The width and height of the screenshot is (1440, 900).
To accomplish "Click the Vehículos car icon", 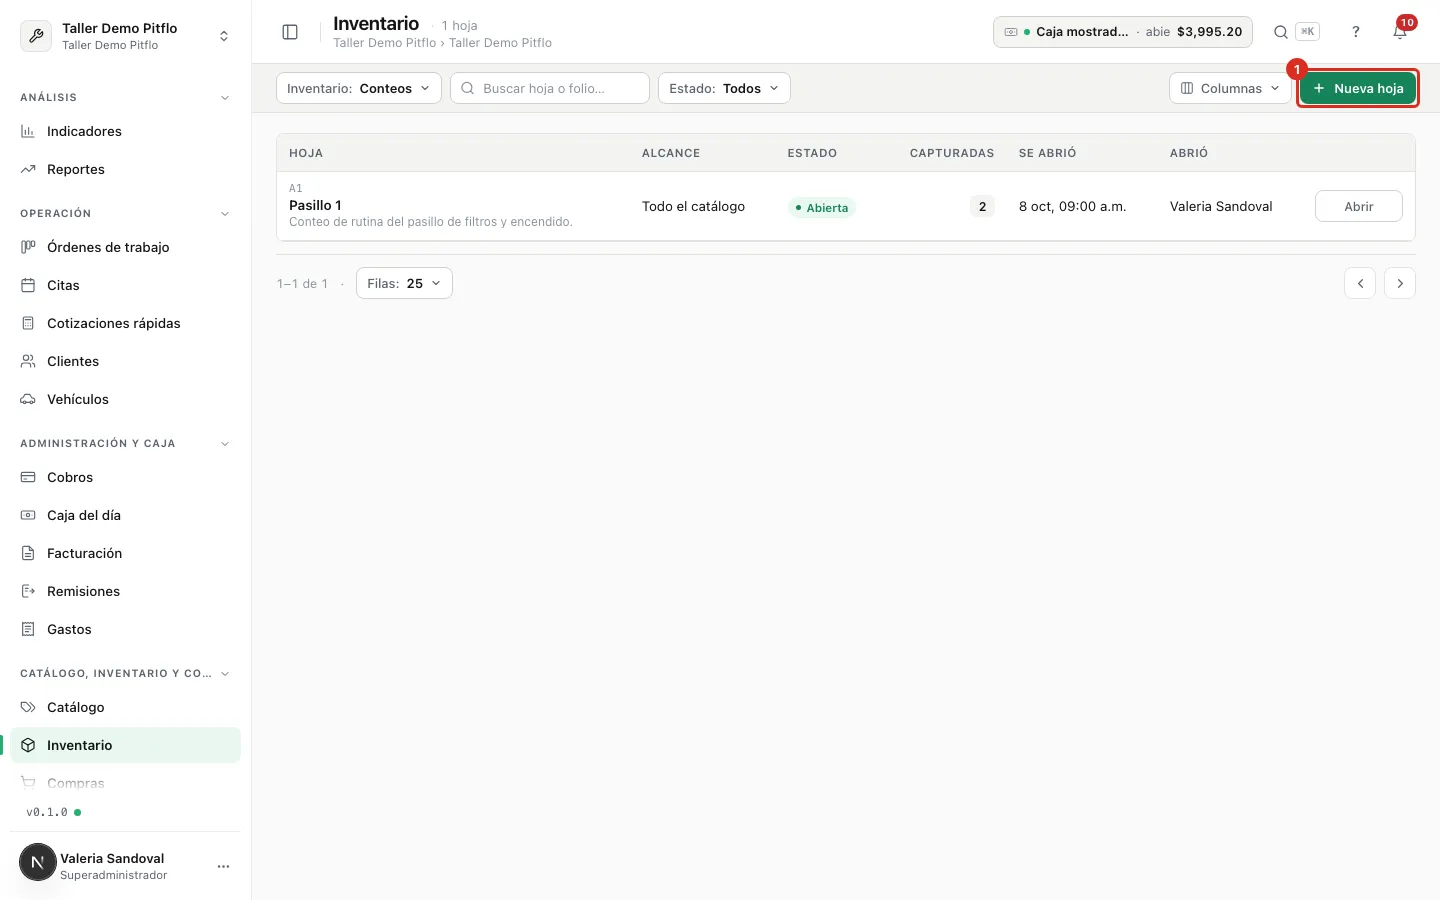I will click(x=28, y=399).
